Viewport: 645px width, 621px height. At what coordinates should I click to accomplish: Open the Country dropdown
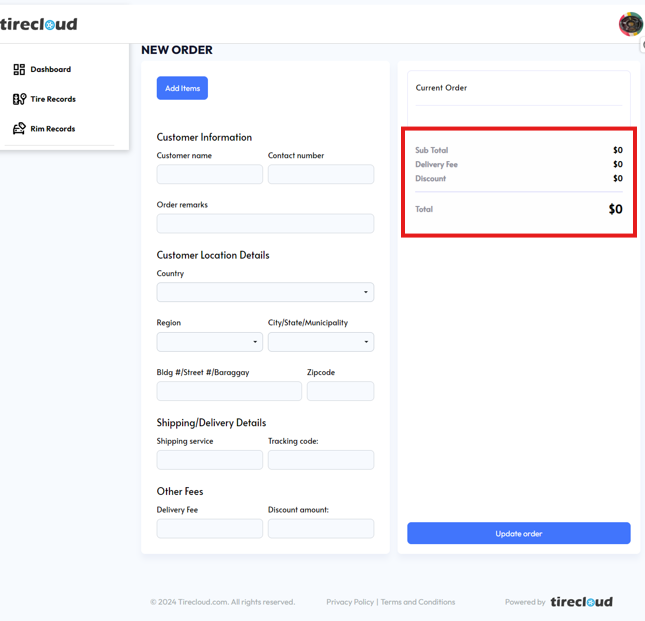tap(265, 292)
